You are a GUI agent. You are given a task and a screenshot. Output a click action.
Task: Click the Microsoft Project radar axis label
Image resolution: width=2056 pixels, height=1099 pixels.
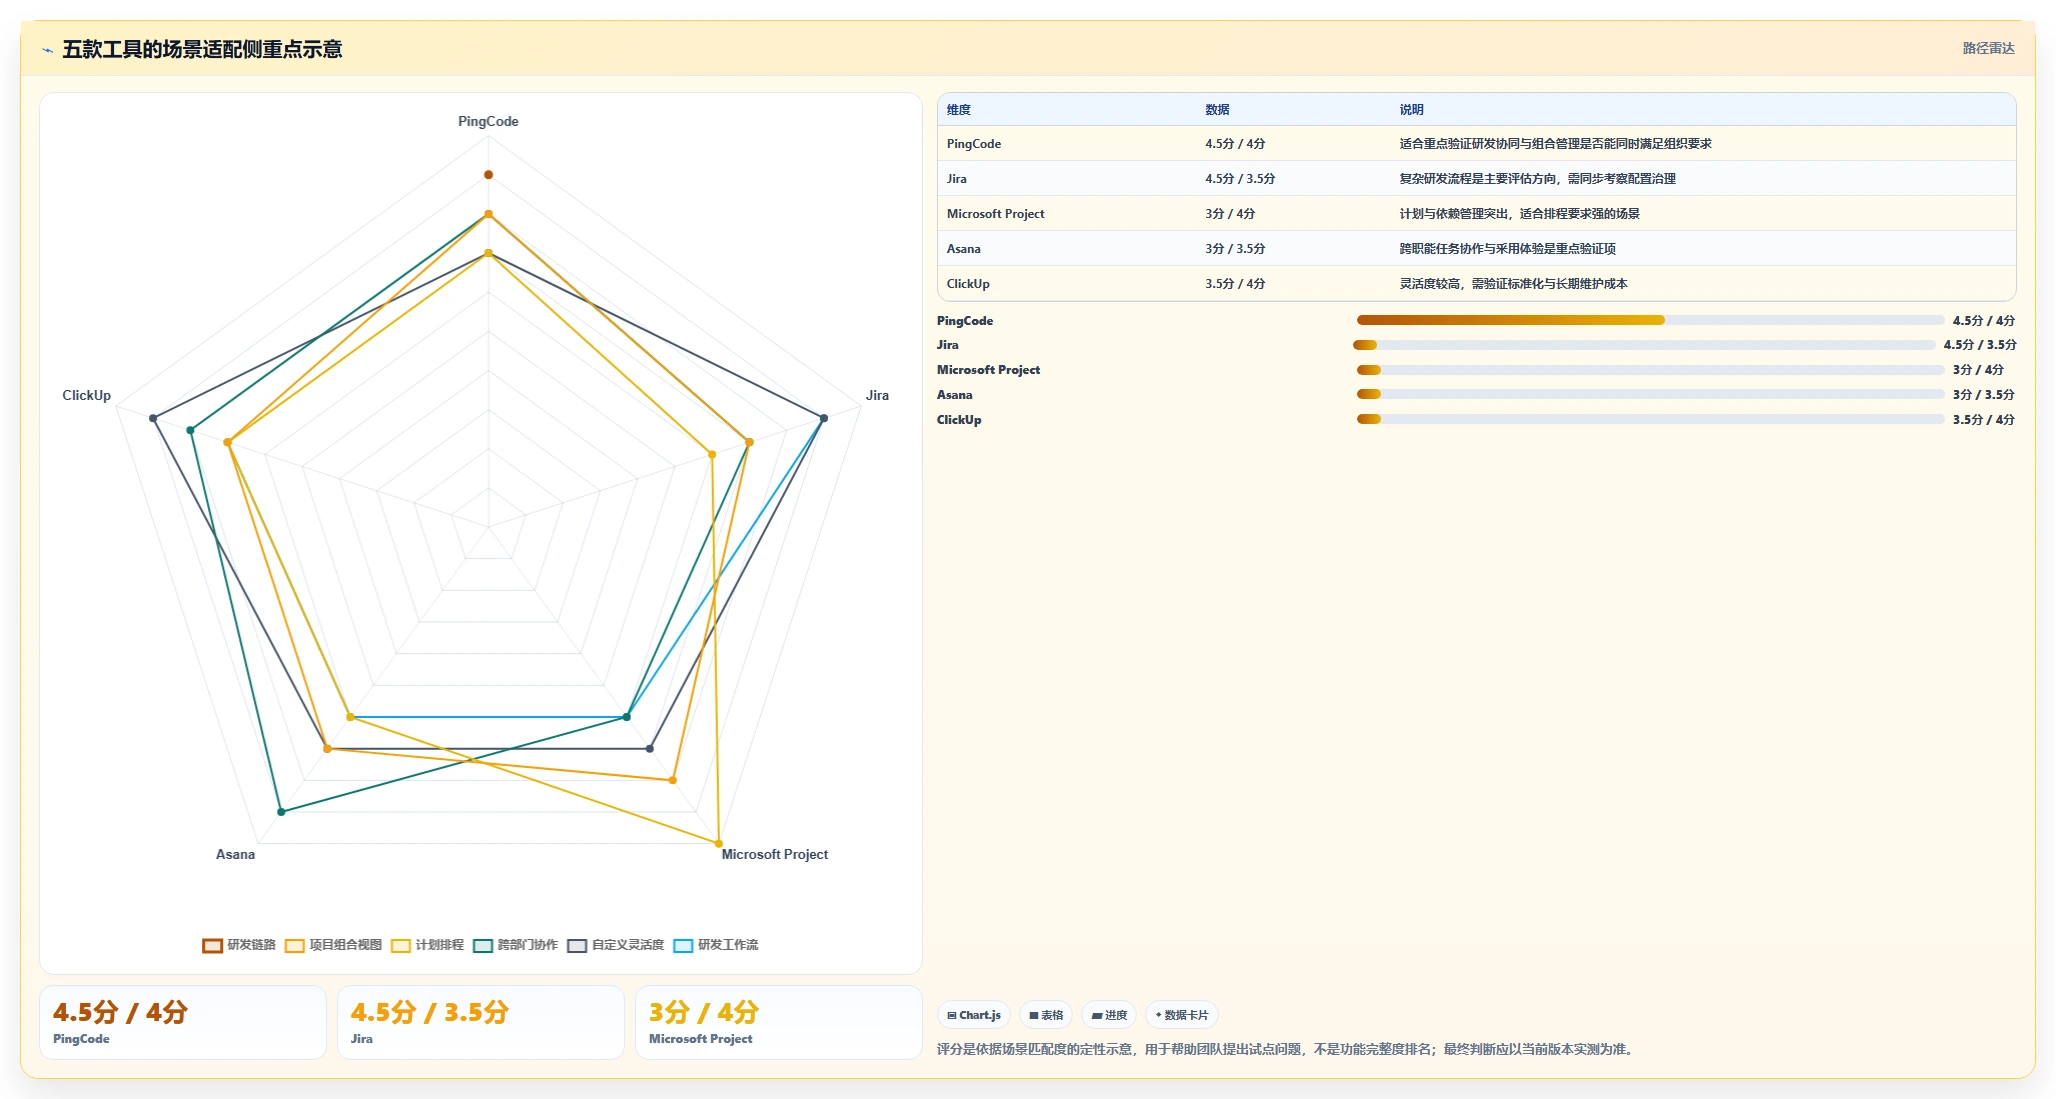(775, 855)
